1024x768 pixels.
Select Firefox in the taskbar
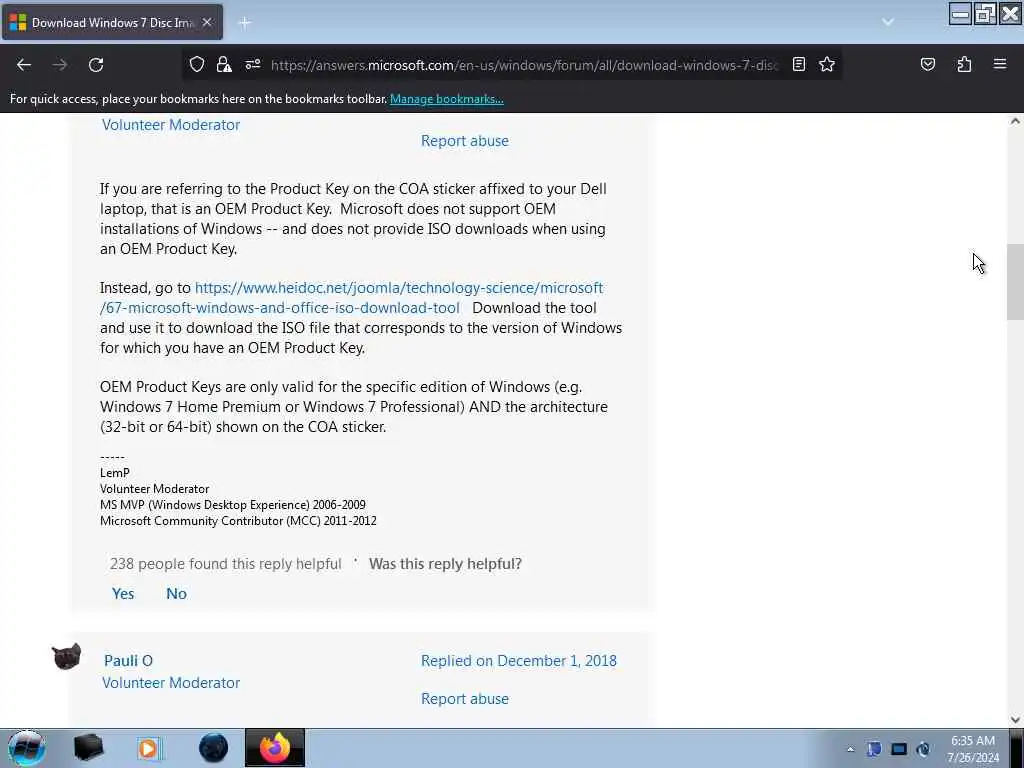(x=275, y=748)
